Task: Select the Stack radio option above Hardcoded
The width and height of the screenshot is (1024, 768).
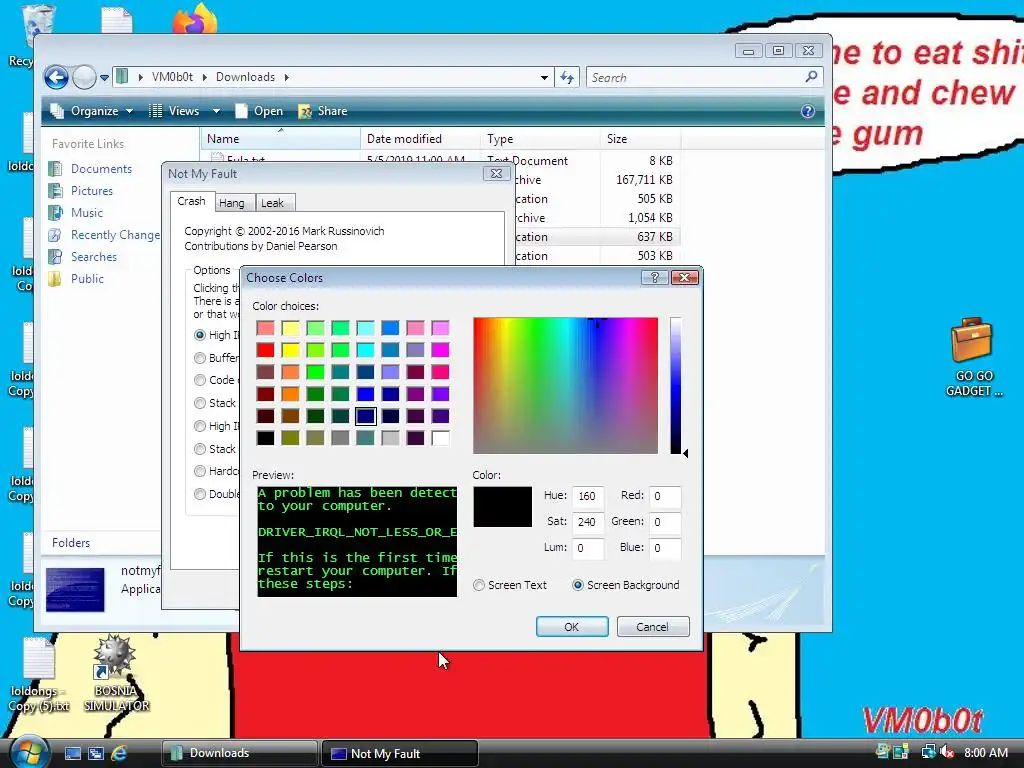Action: pos(200,449)
